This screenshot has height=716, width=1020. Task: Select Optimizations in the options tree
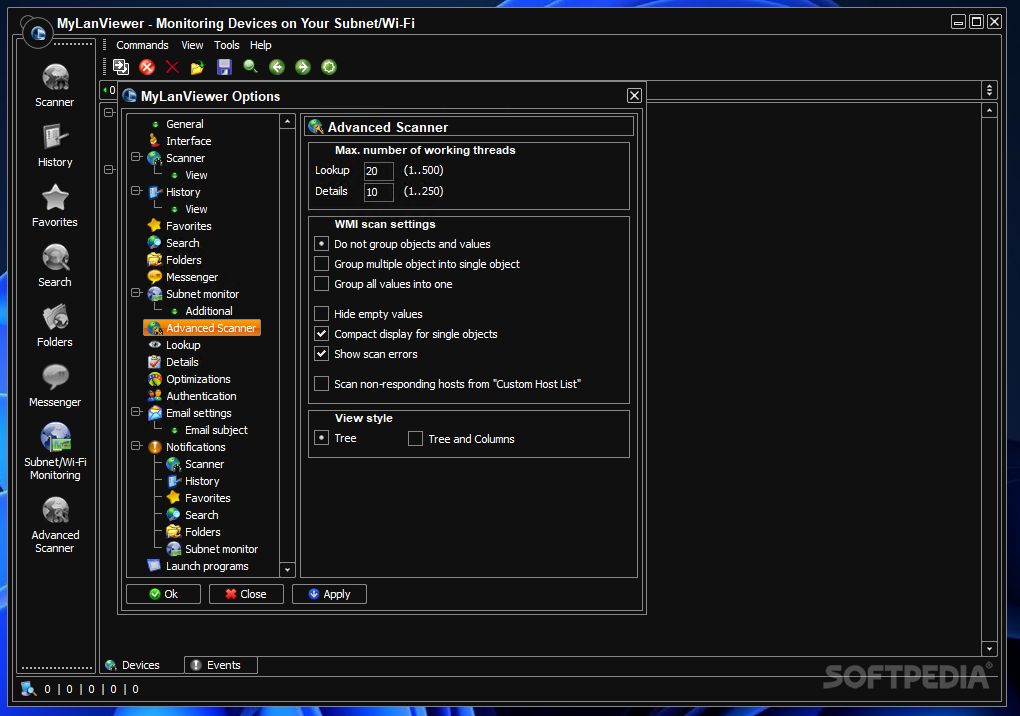point(198,379)
